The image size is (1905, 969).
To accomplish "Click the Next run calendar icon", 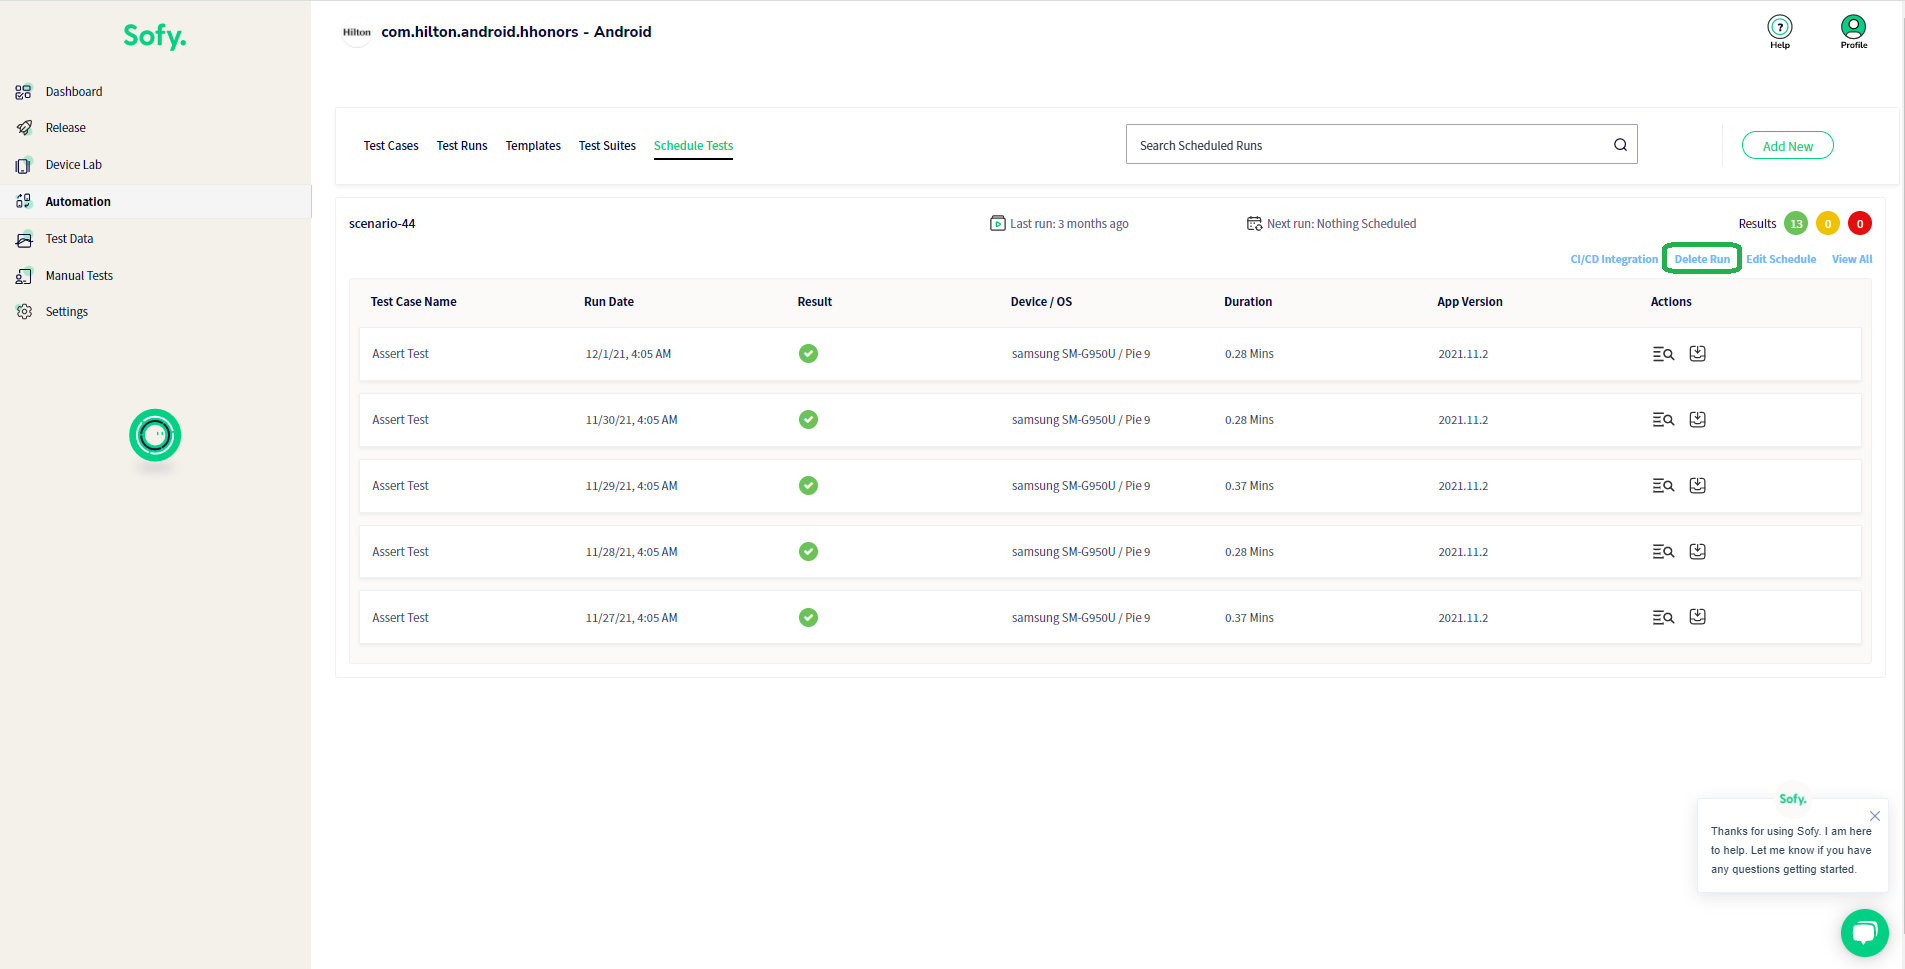I will click(x=1254, y=223).
